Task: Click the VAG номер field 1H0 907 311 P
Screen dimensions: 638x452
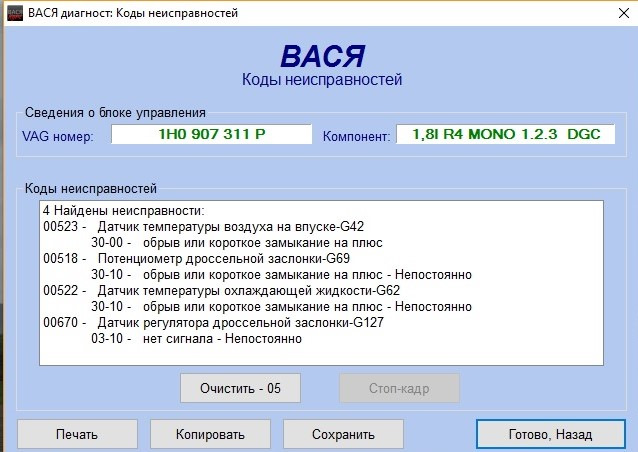Action: tap(212, 134)
